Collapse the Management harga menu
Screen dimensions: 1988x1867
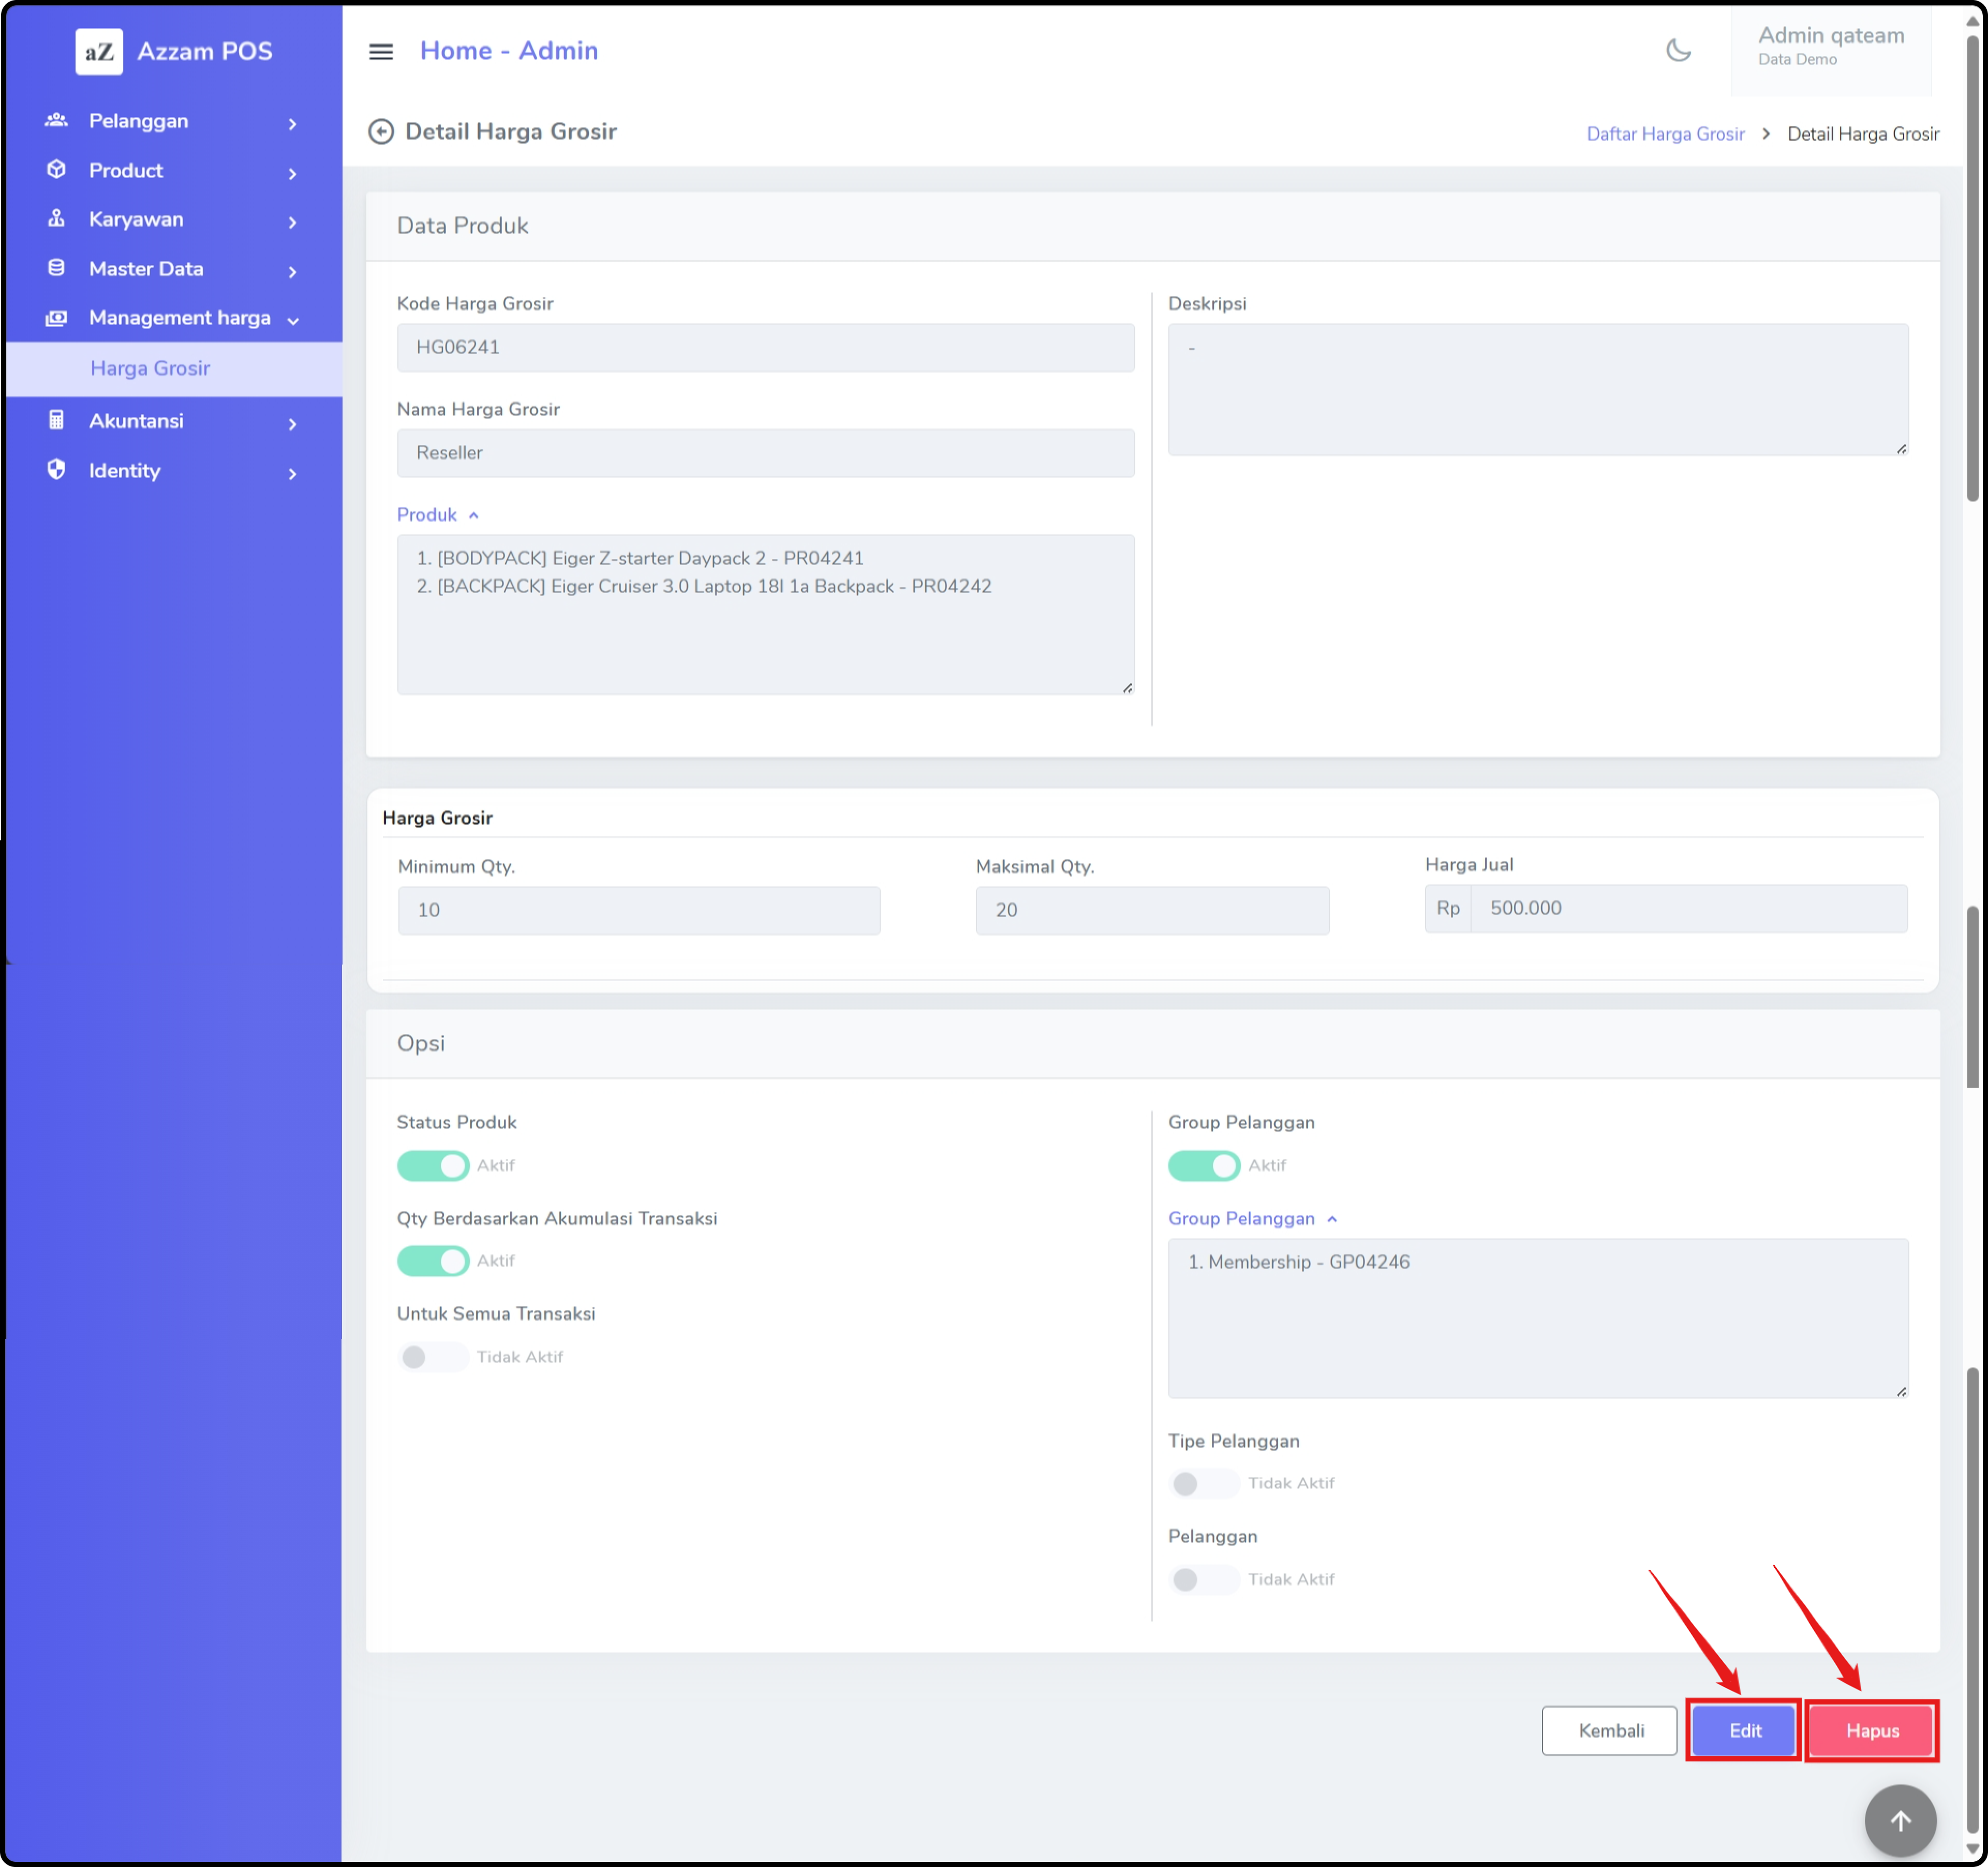(x=180, y=318)
